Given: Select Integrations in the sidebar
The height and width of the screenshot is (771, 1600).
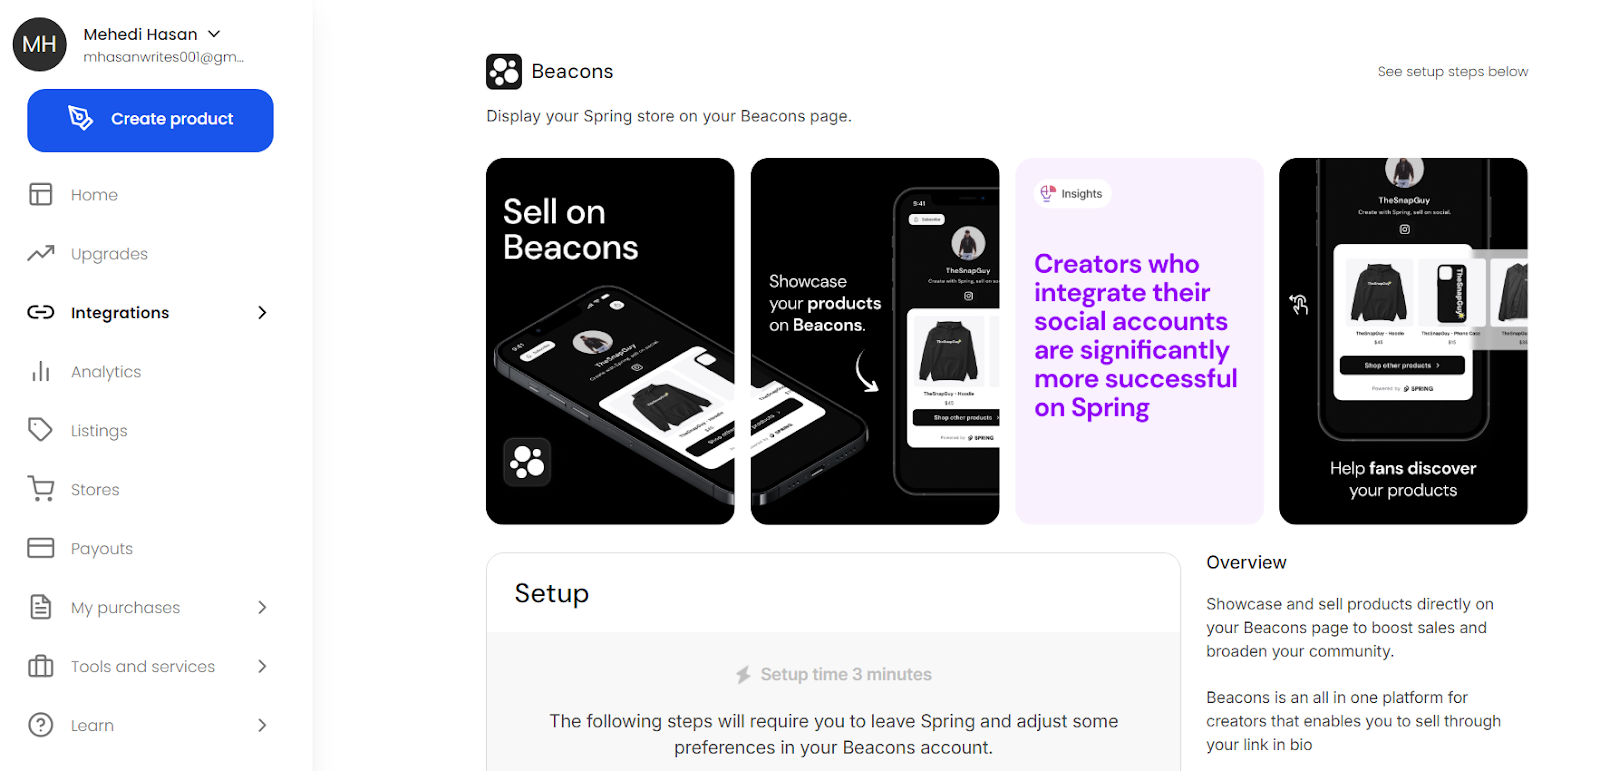Looking at the screenshot, I should pos(120,312).
